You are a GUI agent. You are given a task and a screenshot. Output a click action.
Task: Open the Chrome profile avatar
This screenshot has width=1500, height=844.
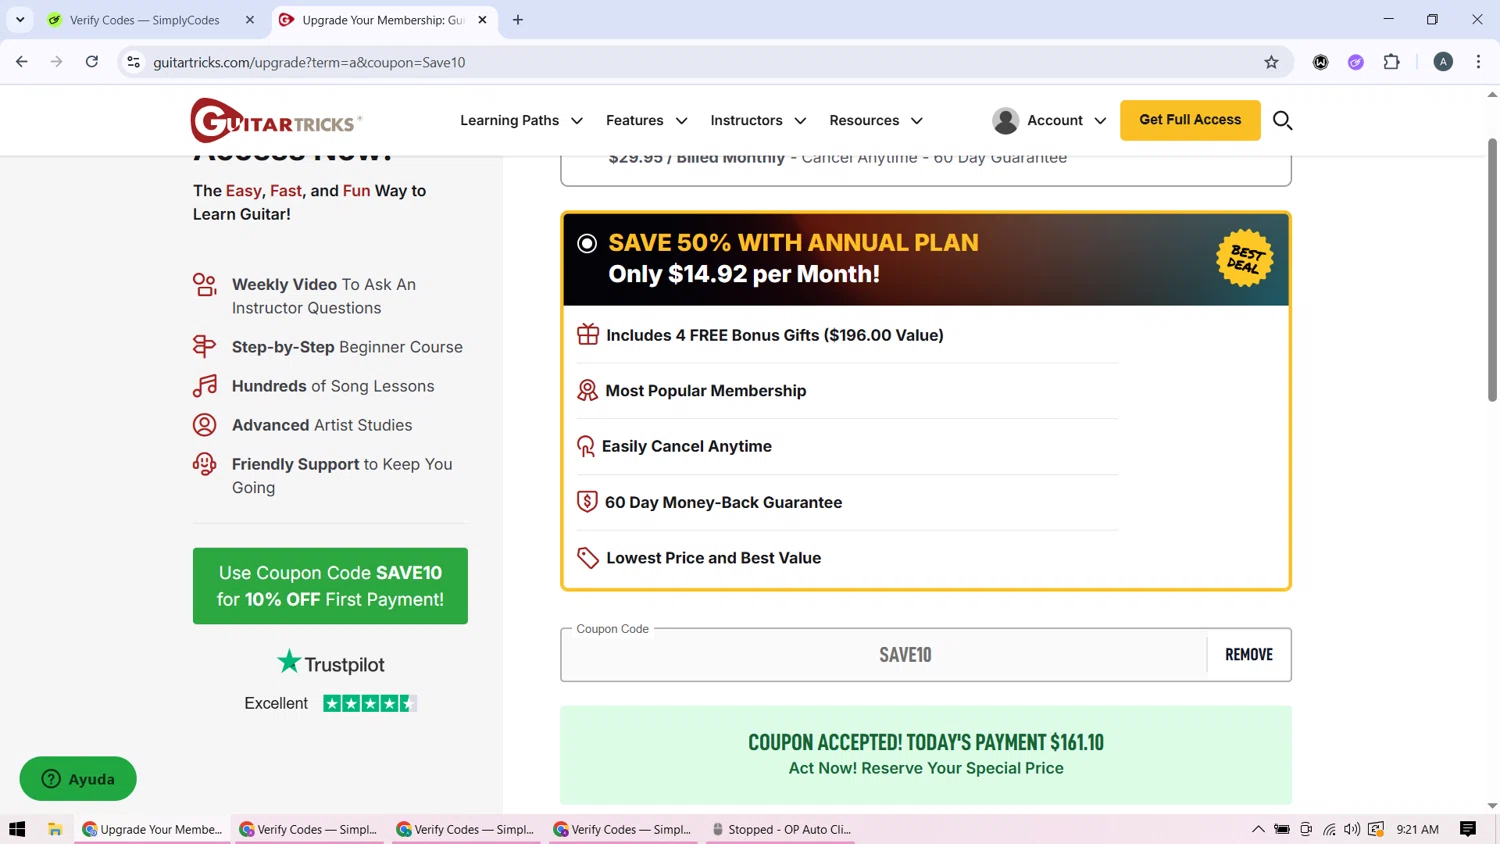tap(1443, 62)
